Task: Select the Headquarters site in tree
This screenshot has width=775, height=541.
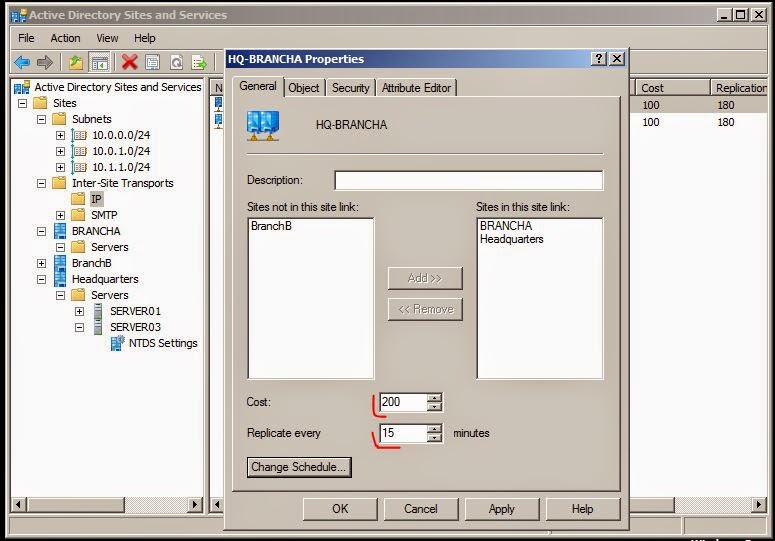Action: pos(105,279)
